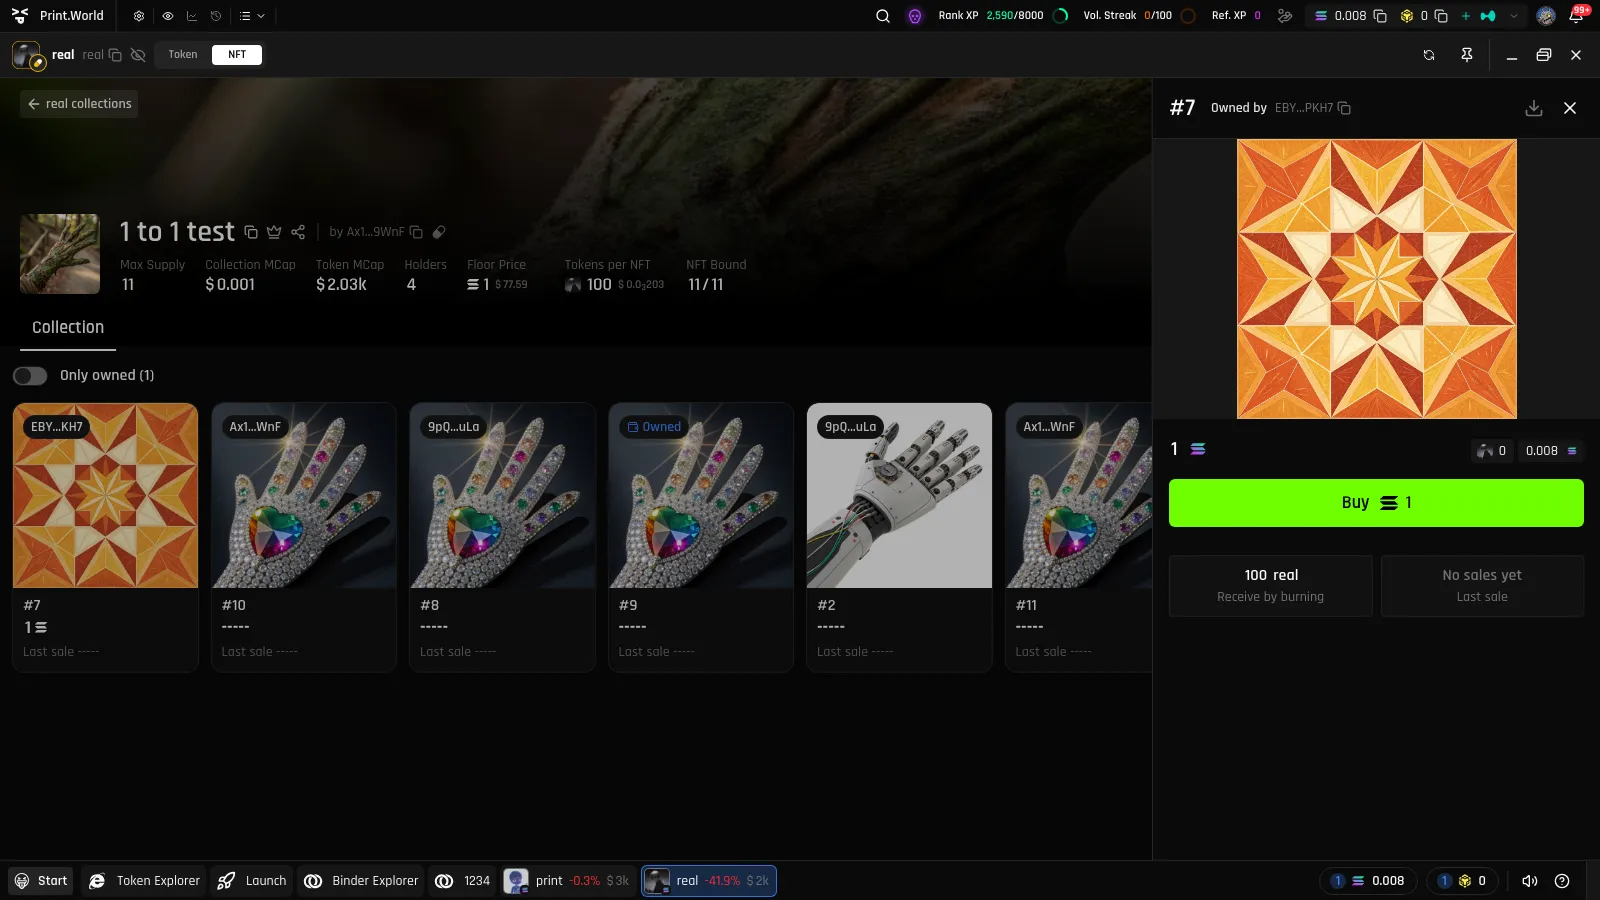
Task: Pin the window with the pin icon
Action: pos(1467,55)
